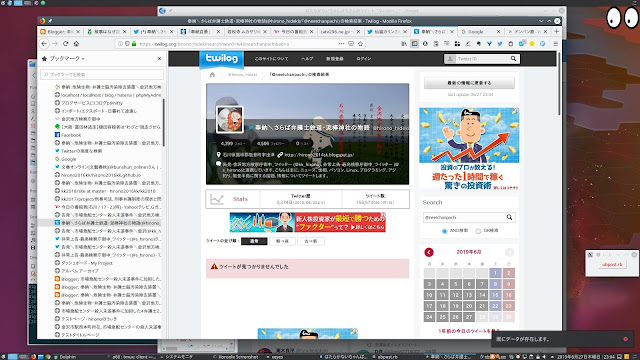Open the アルベムアーカイブ bookmark
The width and height of the screenshot is (640, 360).
coord(80,271)
